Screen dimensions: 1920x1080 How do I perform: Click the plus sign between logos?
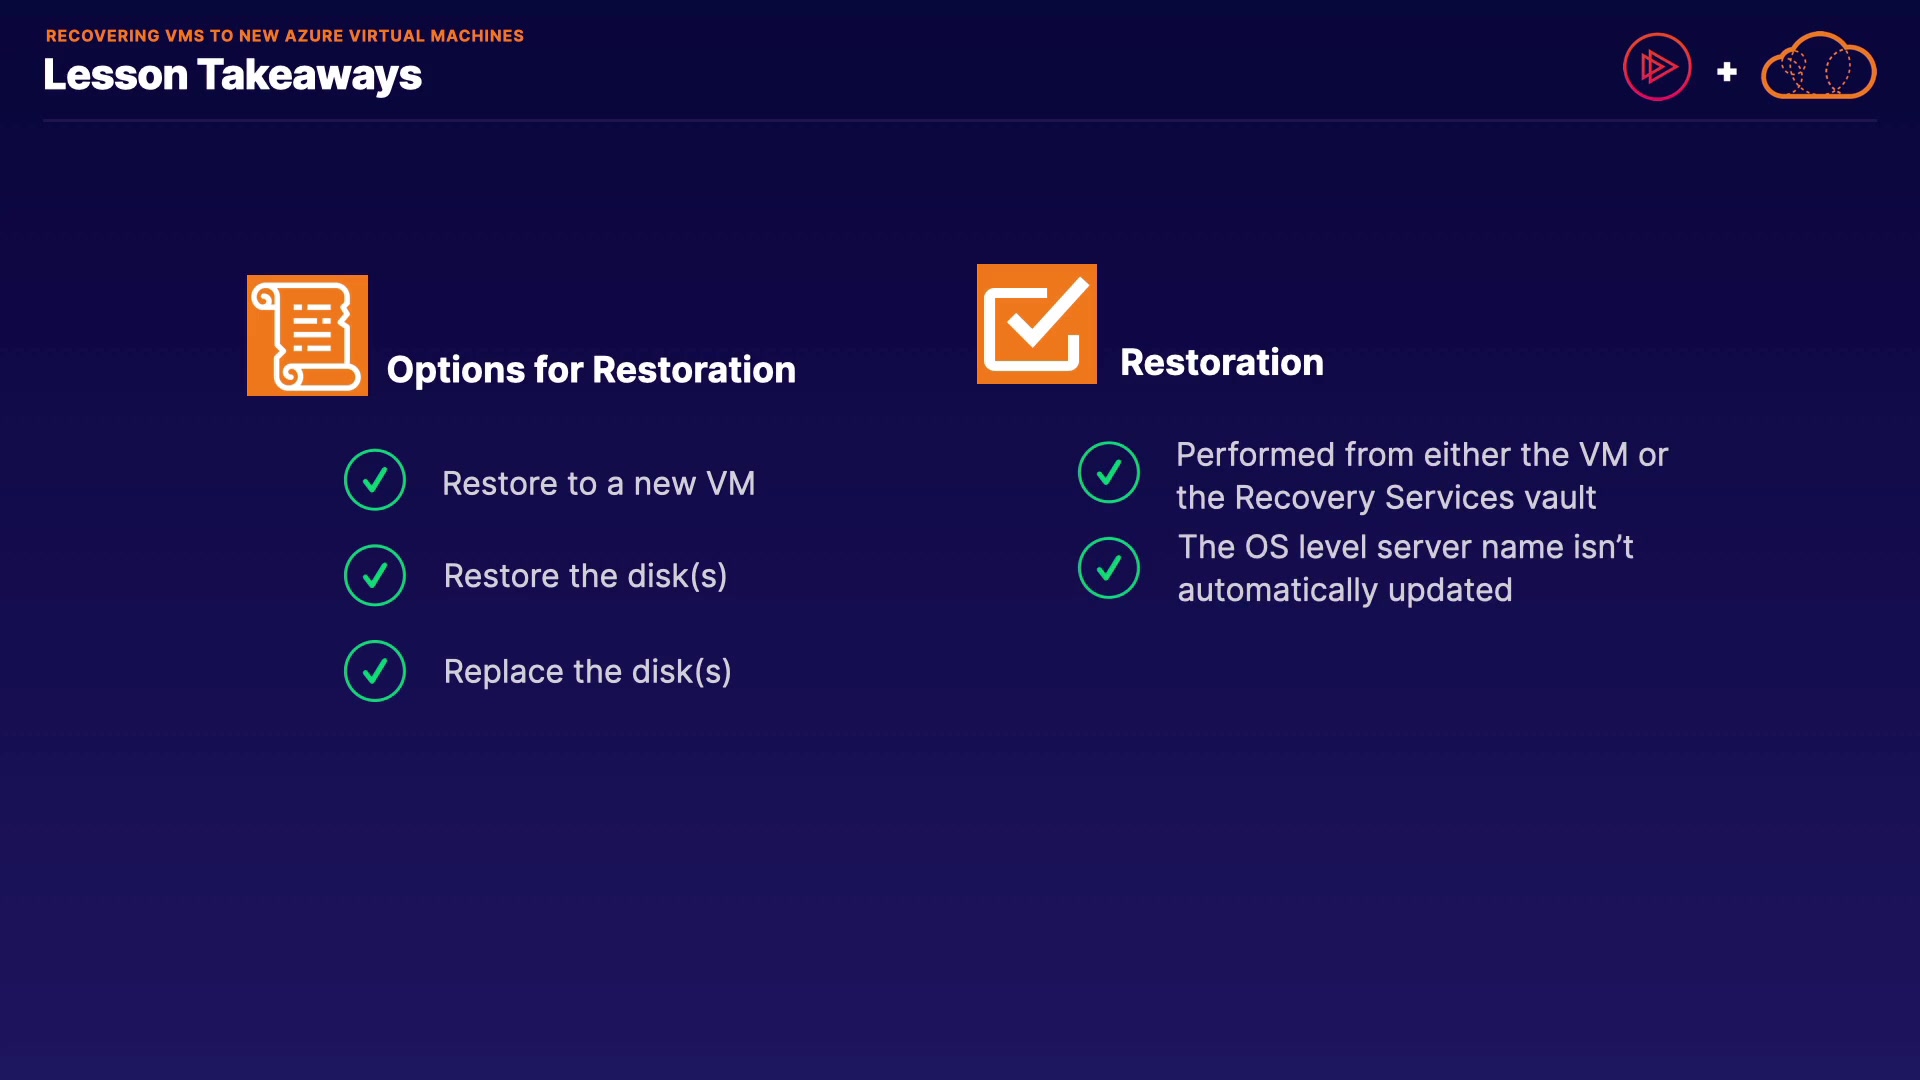pyautogui.click(x=1726, y=72)
